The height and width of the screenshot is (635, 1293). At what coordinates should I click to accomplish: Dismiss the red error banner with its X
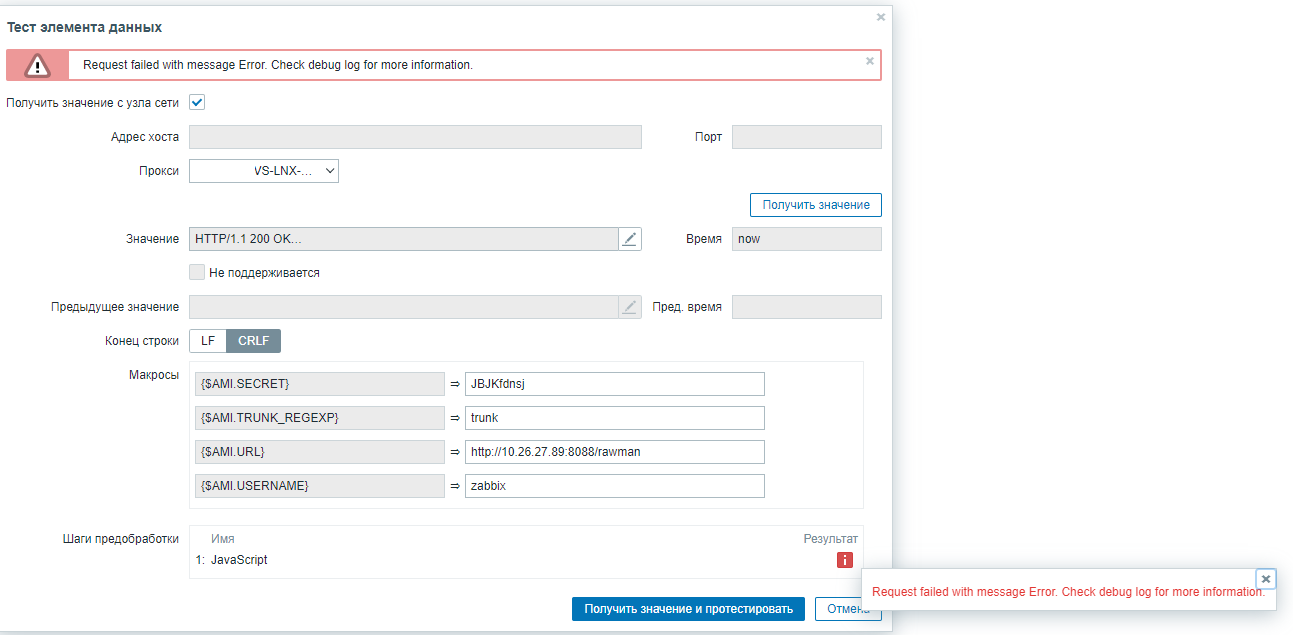point(870,61)
